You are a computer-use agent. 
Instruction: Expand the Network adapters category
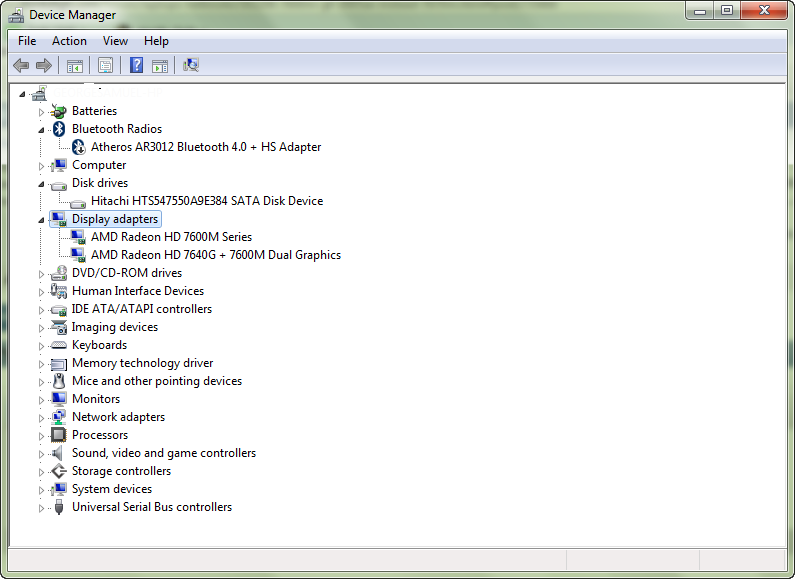tap(42, 418)
